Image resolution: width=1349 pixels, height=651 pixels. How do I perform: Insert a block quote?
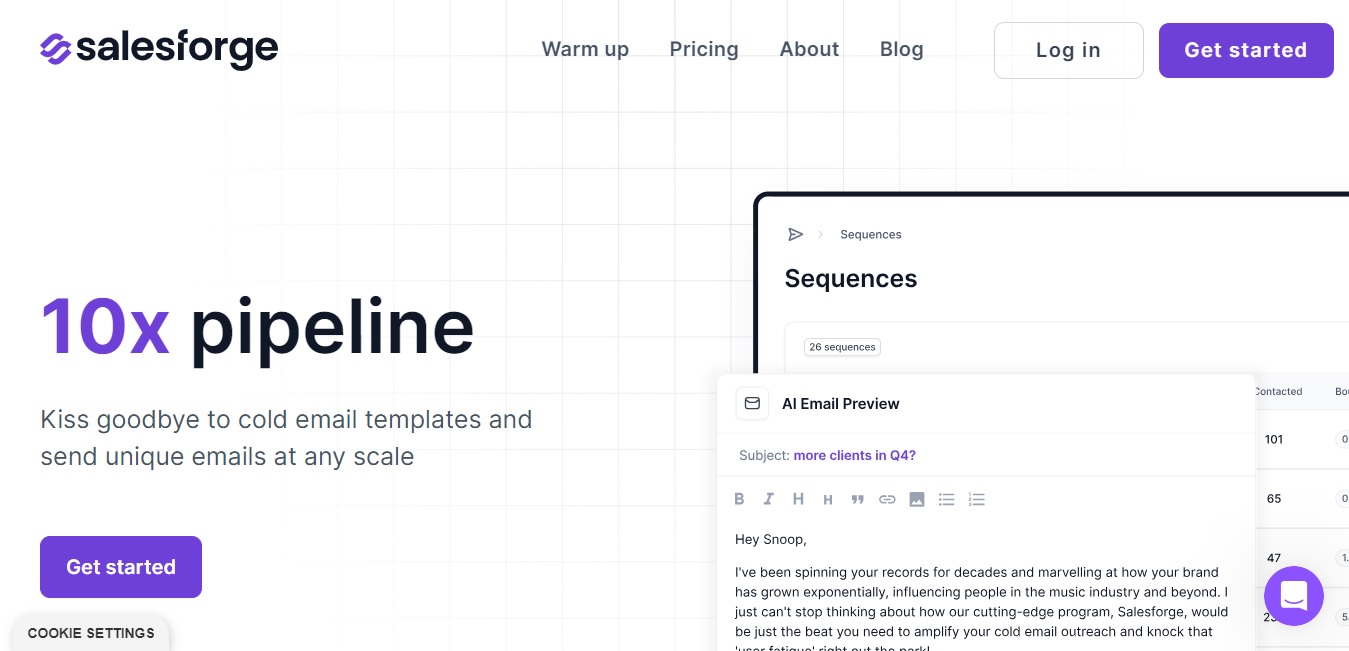coord(857,499)
